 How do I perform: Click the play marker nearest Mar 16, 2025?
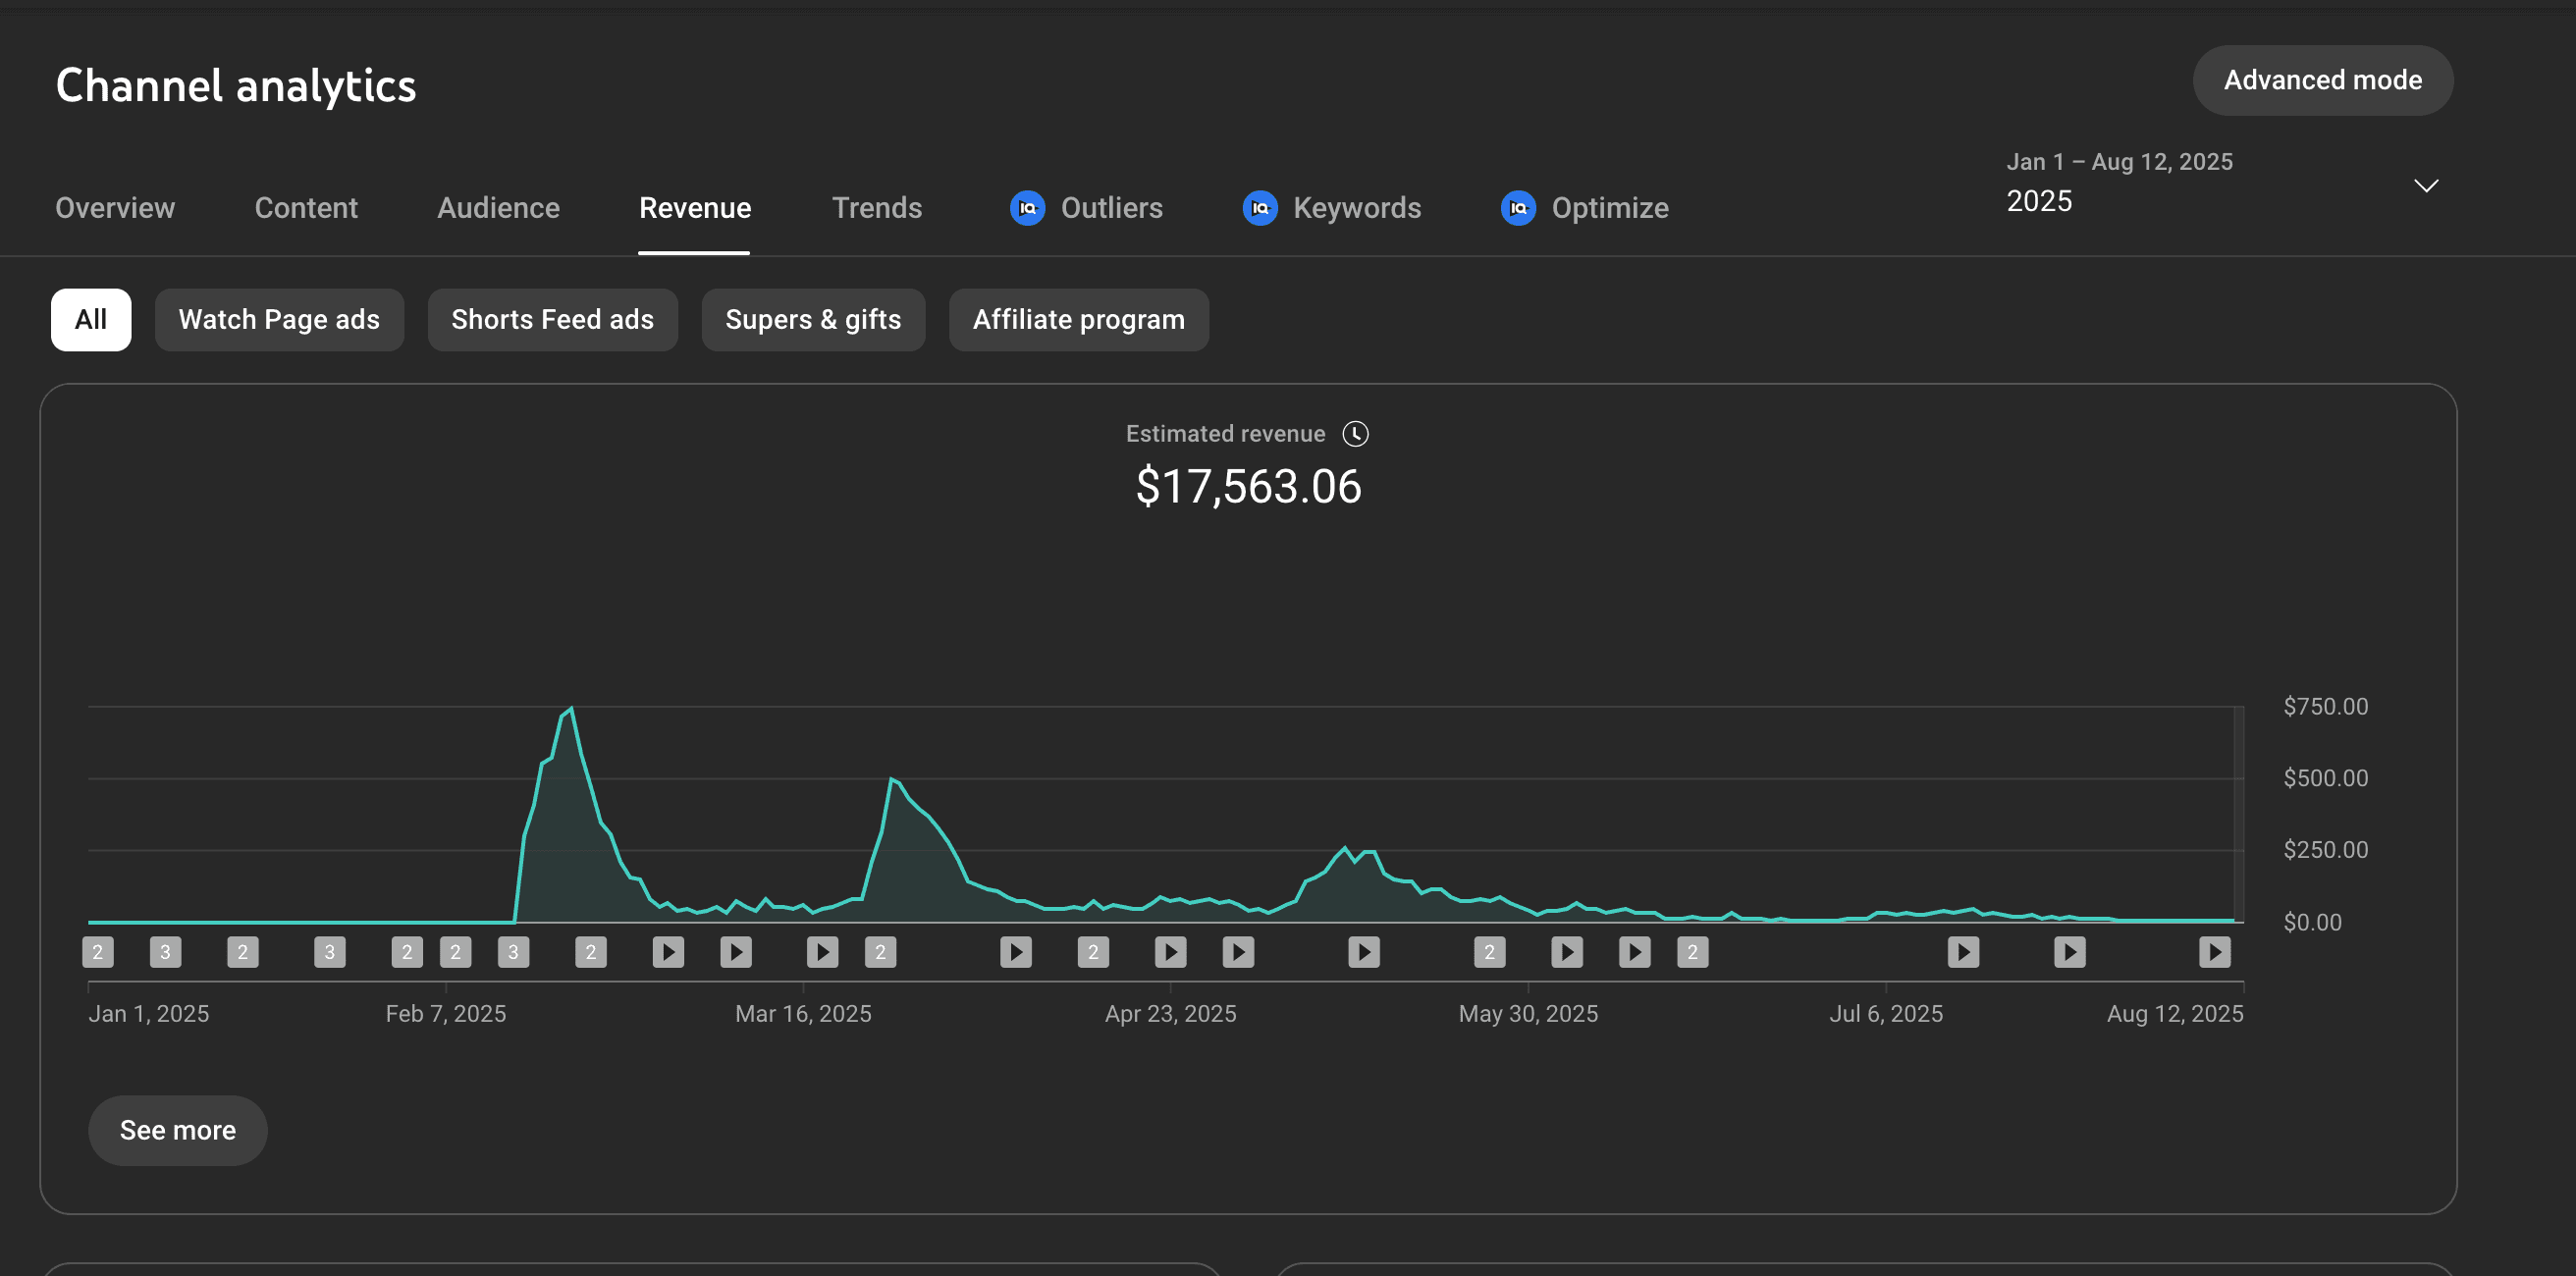pyautogui.click(x=822, y=952)
